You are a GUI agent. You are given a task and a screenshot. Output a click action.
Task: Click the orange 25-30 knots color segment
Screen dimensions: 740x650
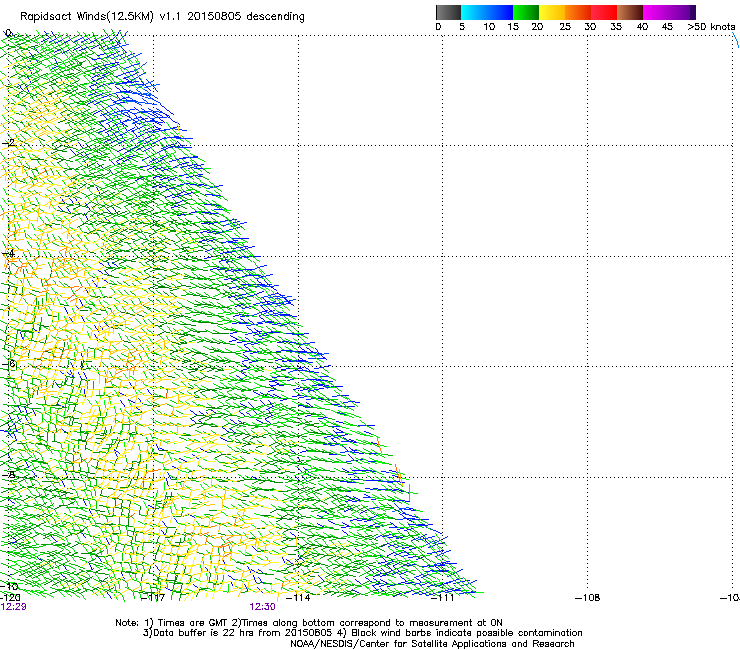pyautogui.click(x=578, y=12)
